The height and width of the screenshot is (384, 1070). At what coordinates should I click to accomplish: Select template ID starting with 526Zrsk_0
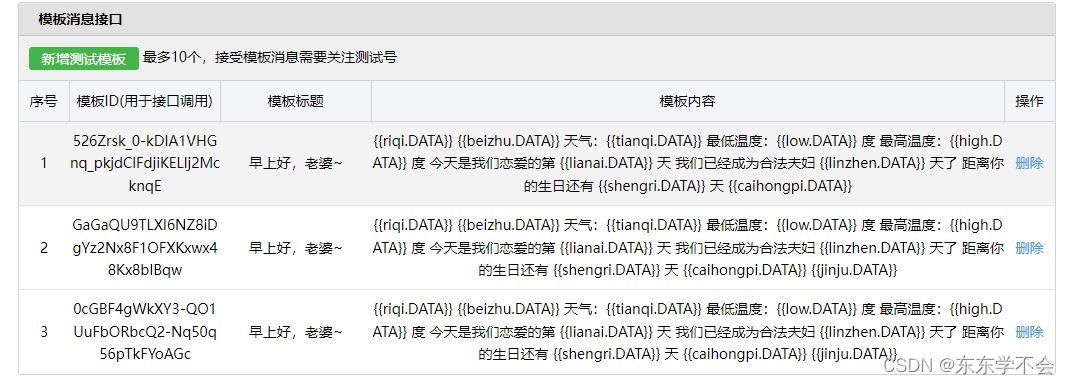pyautogui.click(x=145, y=164)
